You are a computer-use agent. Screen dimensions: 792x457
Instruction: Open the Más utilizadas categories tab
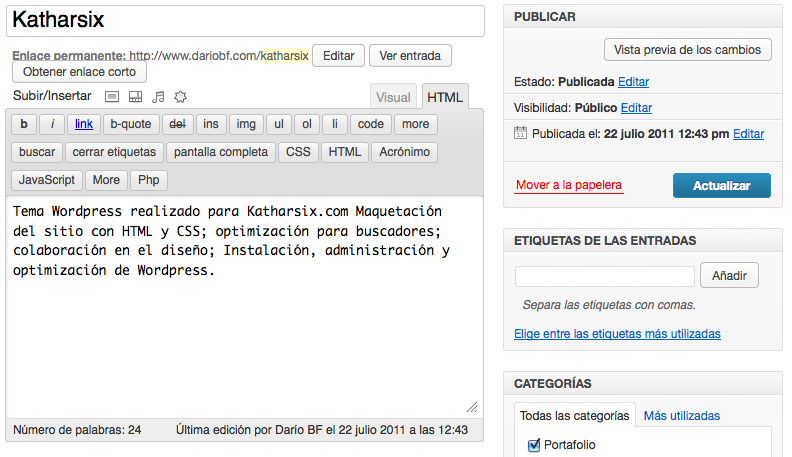(x=681, y=415)
